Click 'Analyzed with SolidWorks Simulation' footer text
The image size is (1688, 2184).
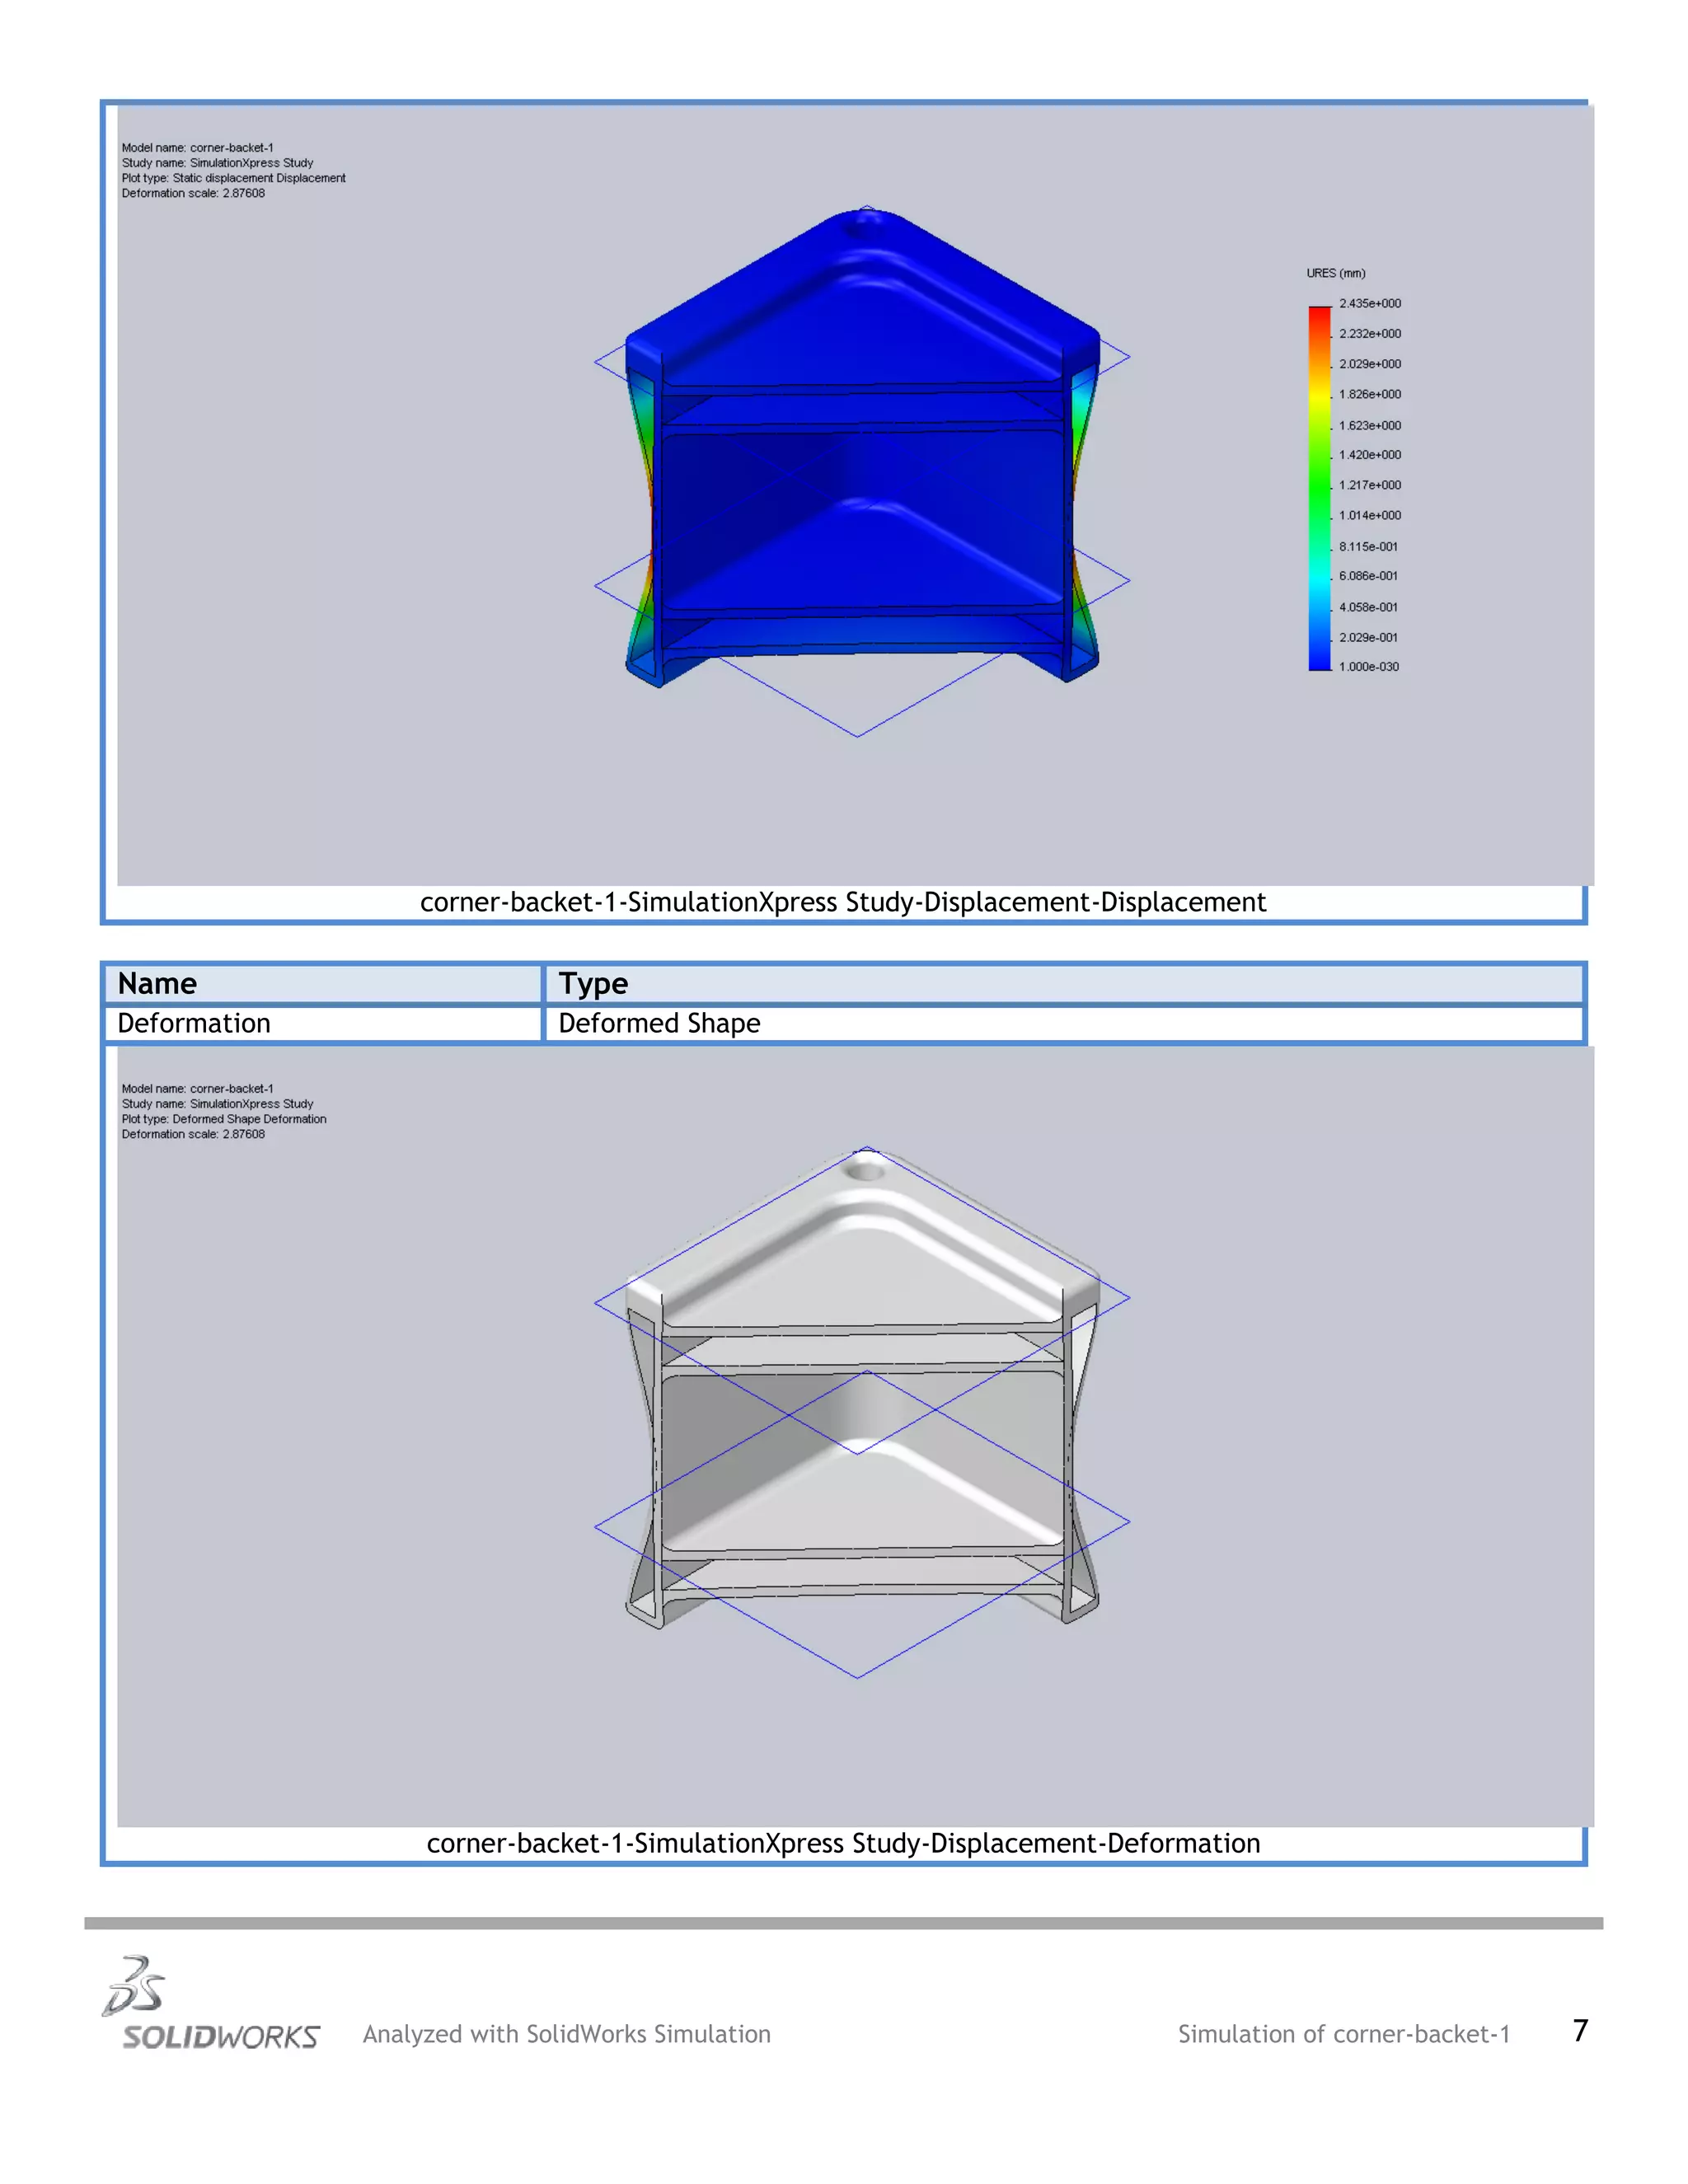[x=566, y=2034]
